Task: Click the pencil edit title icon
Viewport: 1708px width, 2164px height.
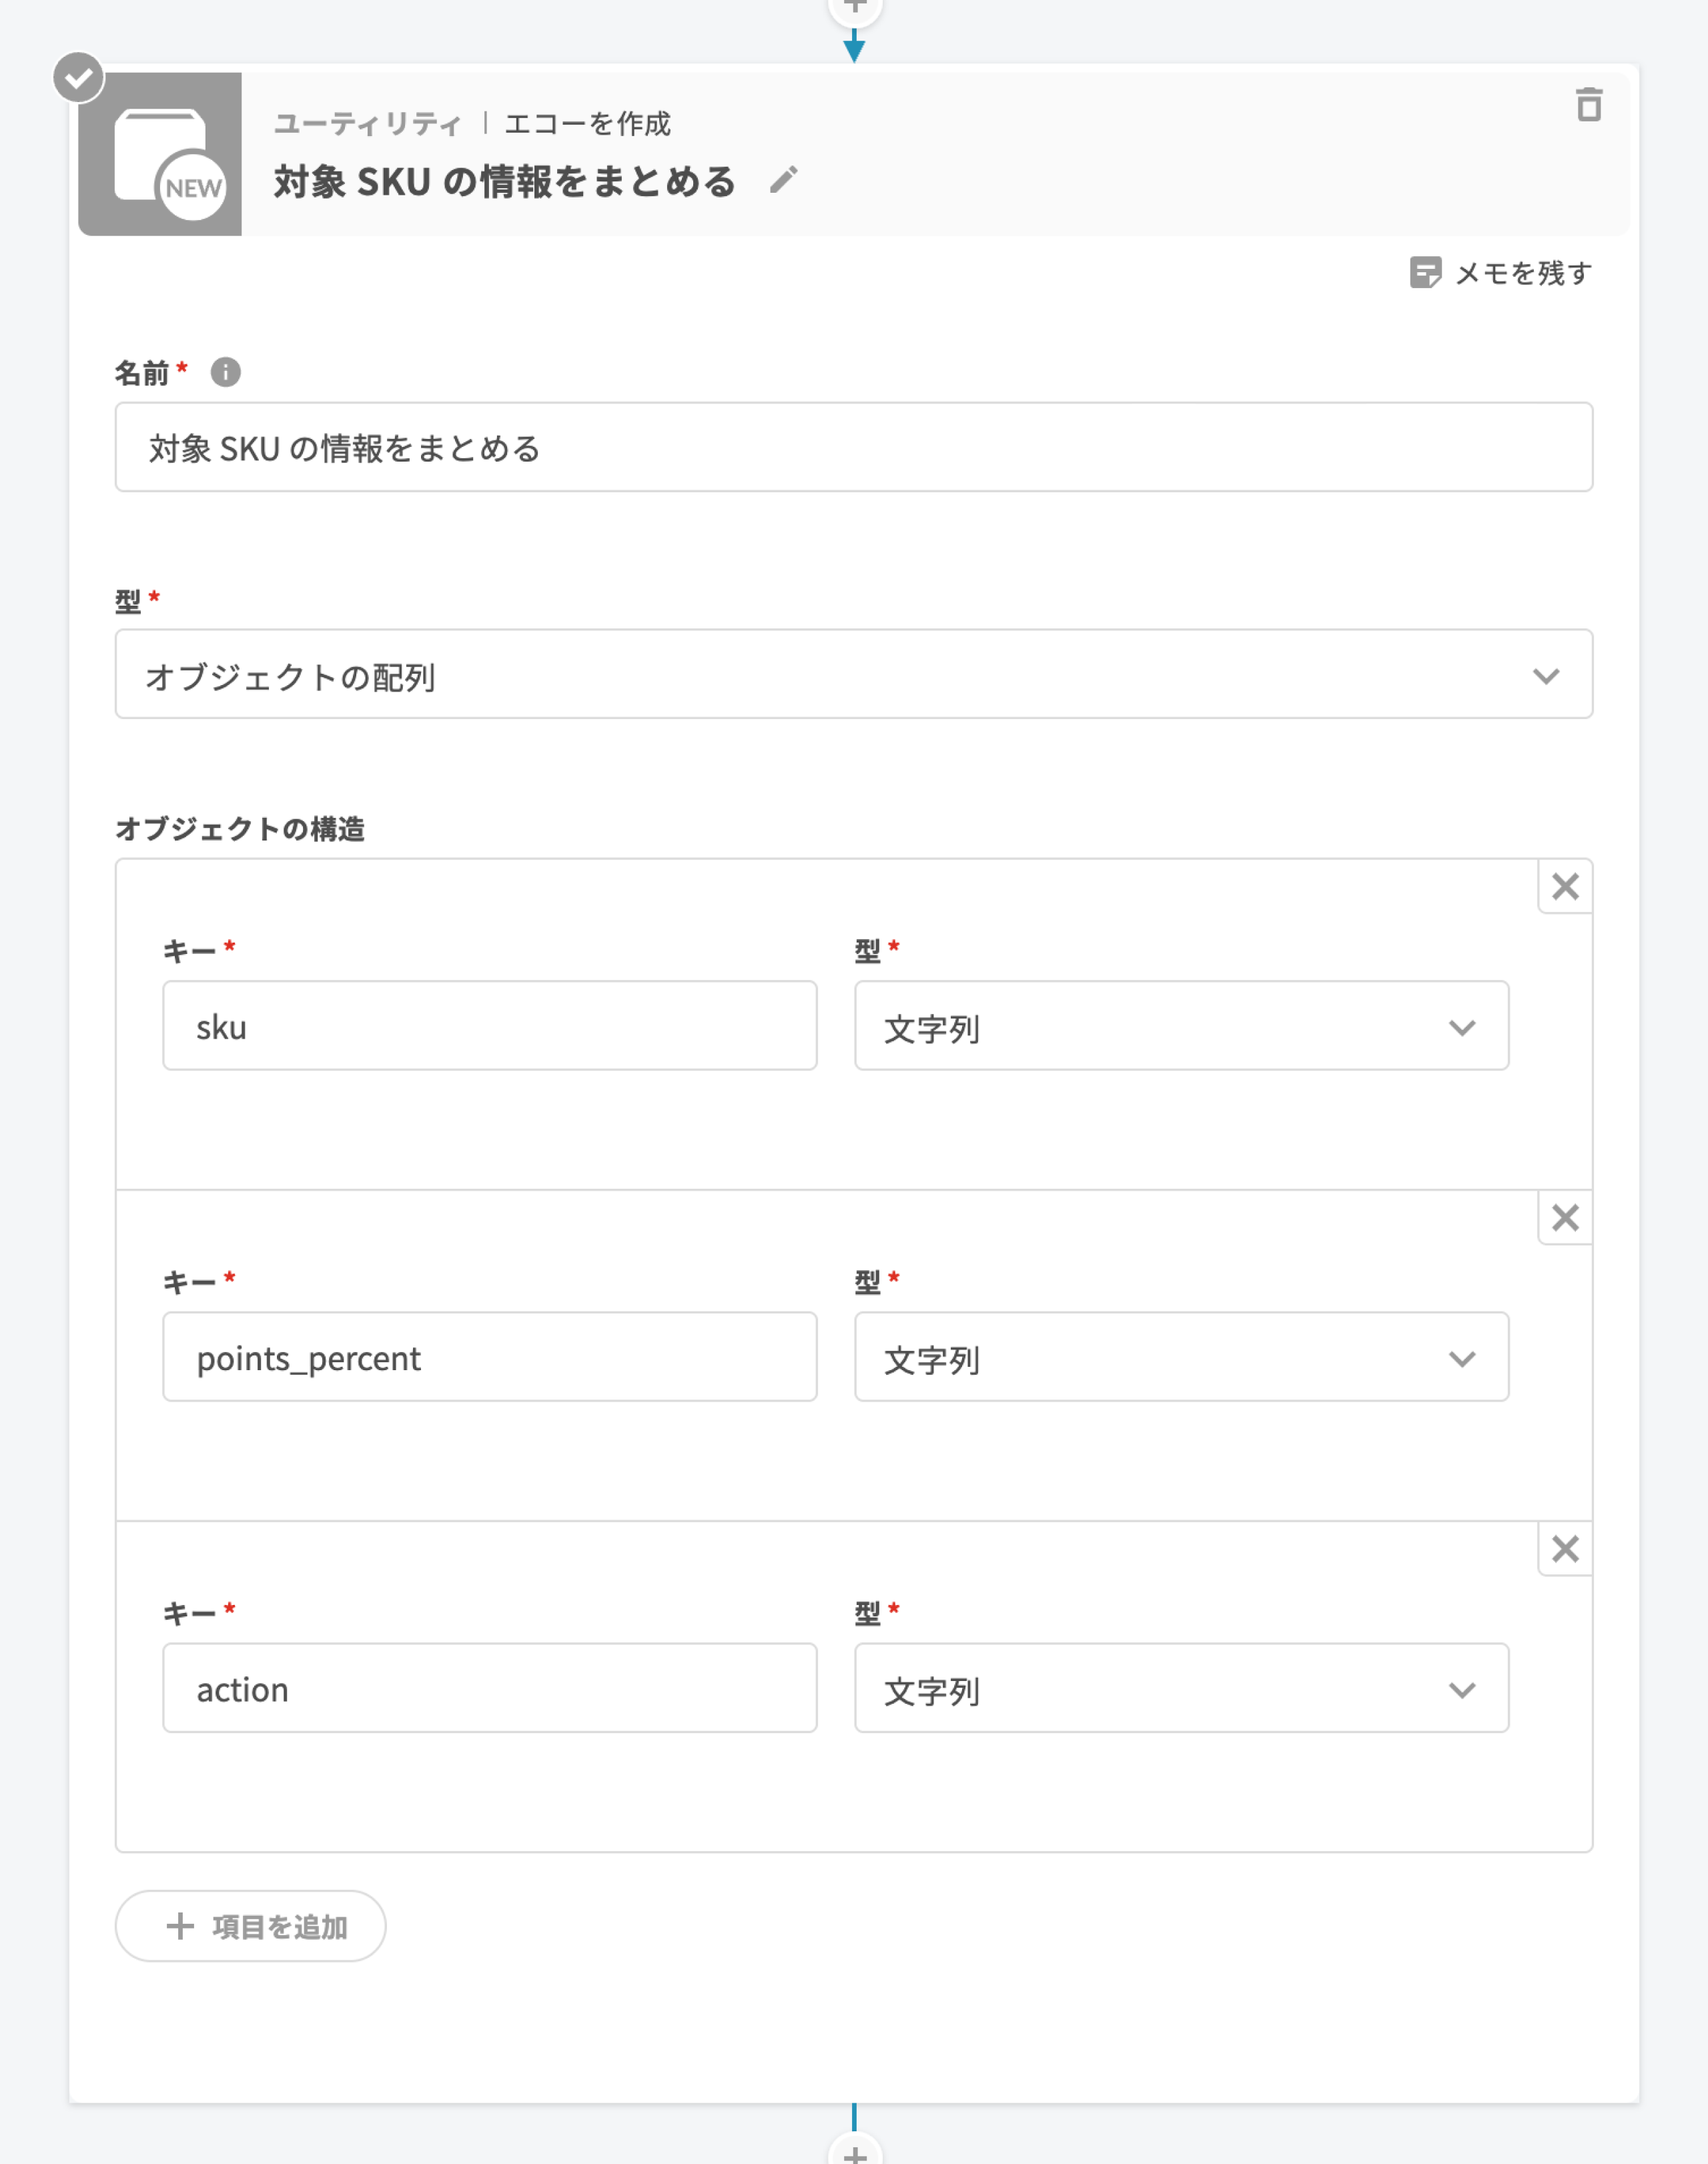Action: click(x=784, y=180)
